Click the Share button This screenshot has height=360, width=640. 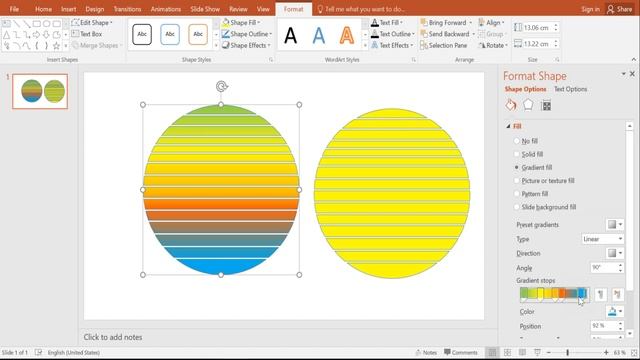[620, 9]
